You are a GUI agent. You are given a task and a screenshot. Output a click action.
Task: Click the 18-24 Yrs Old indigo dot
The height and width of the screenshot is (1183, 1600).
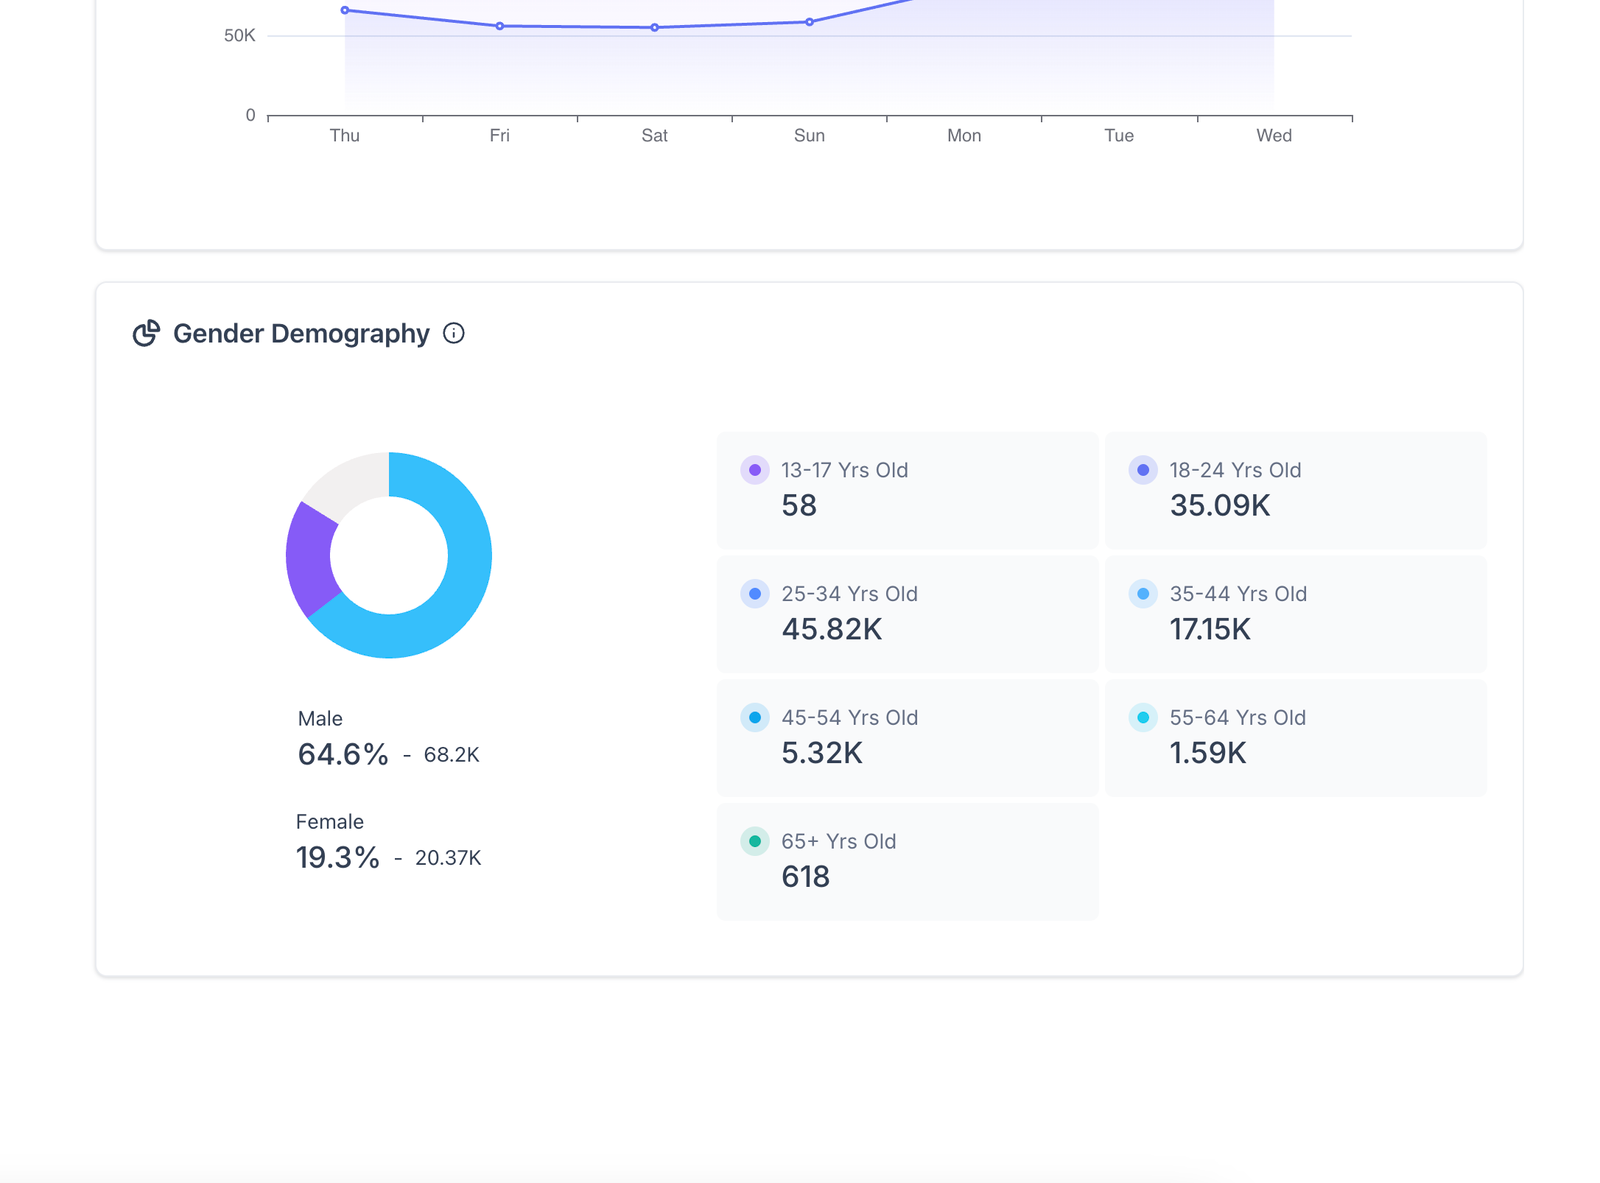(1143, 470)
